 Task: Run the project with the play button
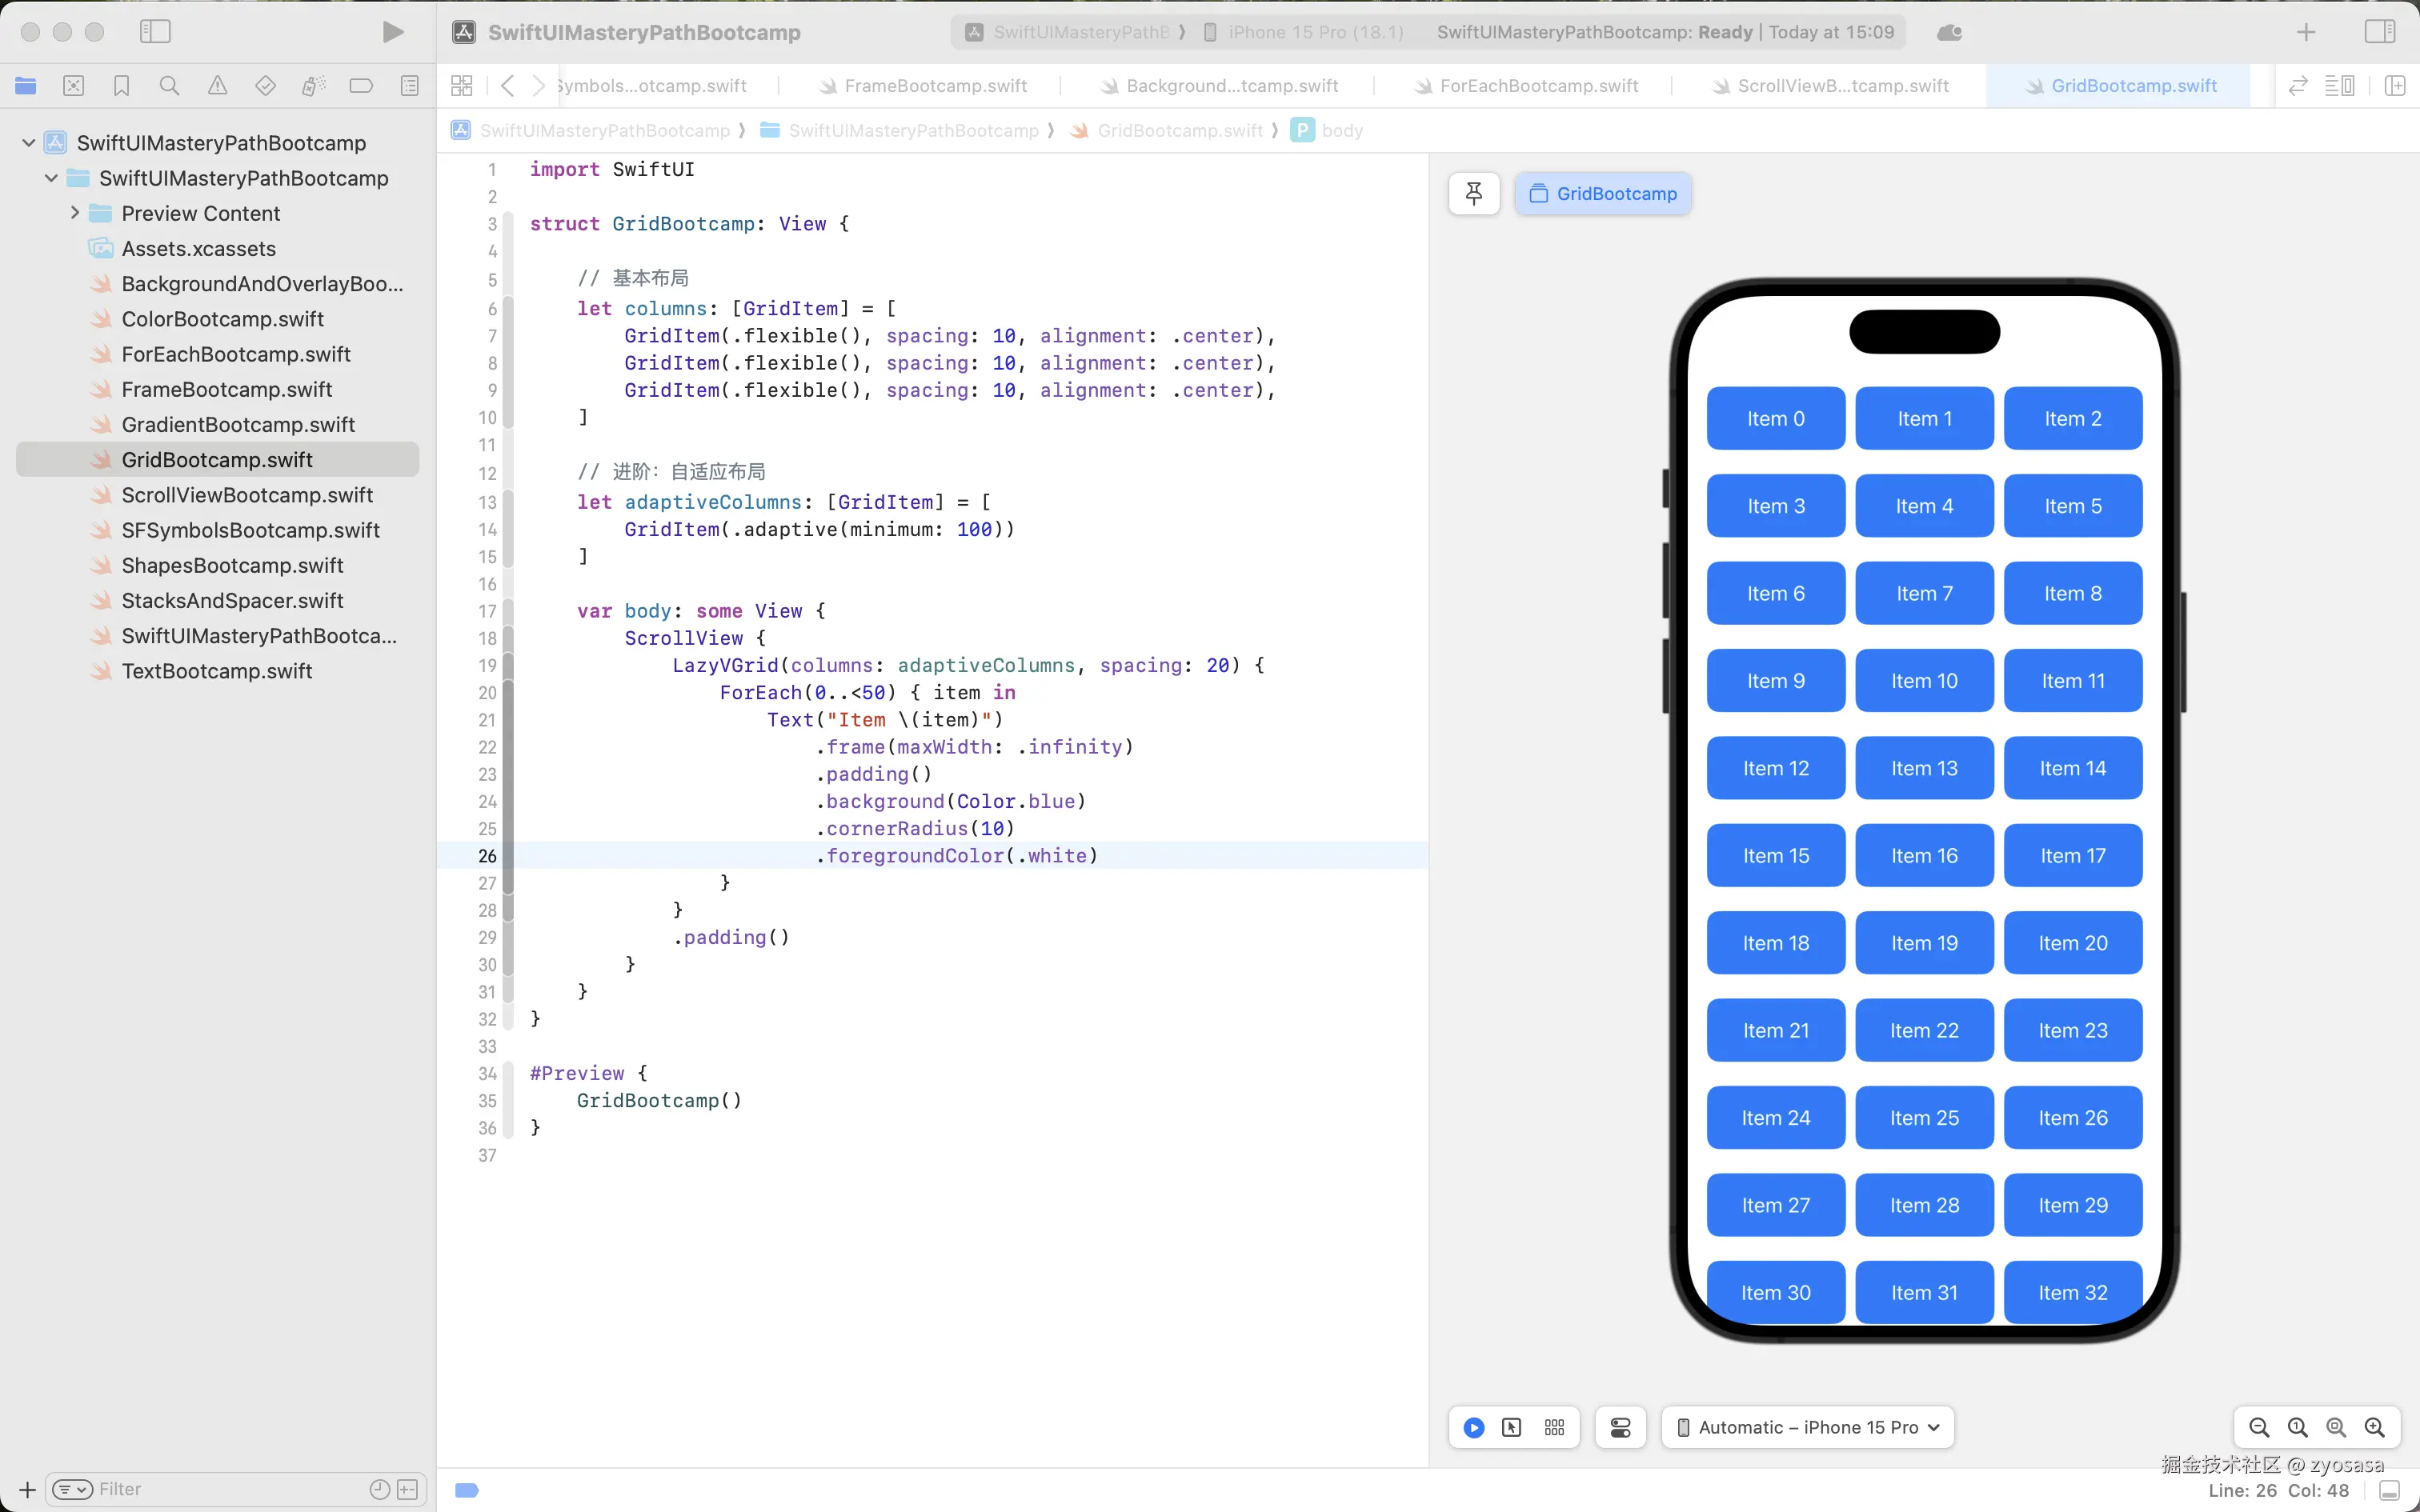[x=393, y=32]
